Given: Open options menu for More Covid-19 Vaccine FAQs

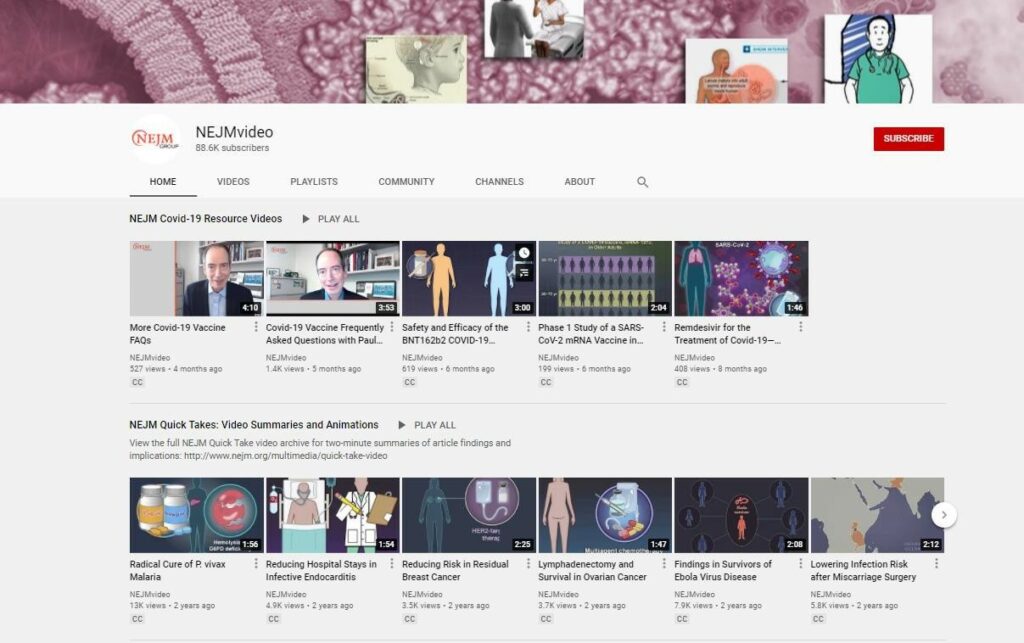Looking at the screenshot, I should [x=256, y=327].
